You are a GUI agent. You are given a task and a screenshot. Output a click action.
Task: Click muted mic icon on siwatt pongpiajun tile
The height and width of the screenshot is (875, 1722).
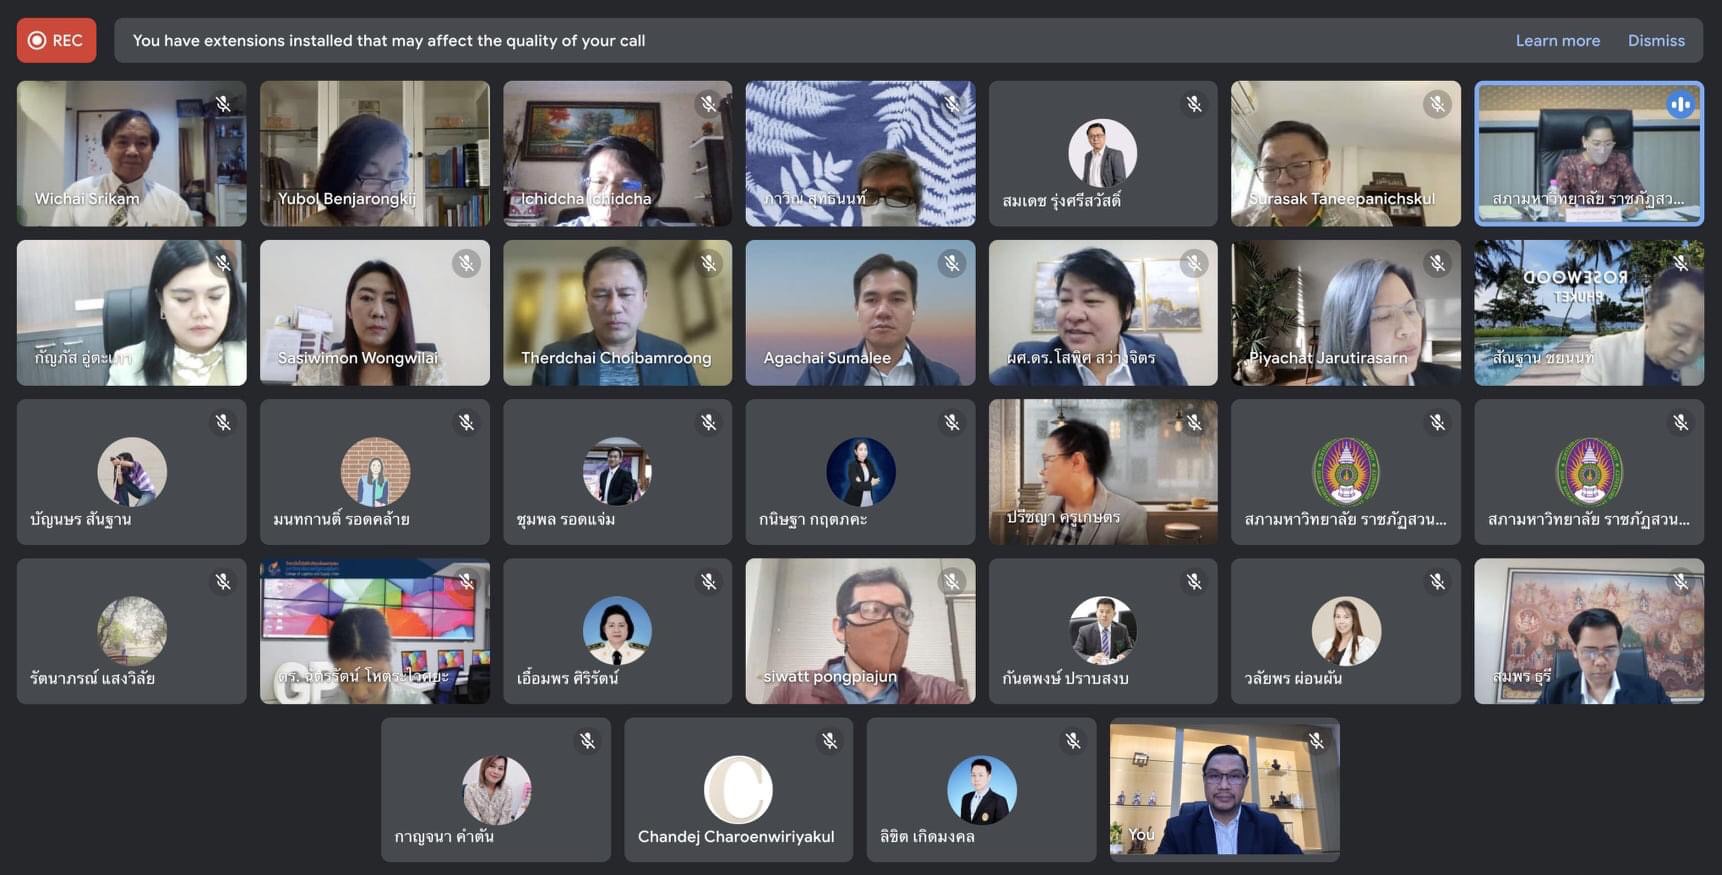point(952,581)
